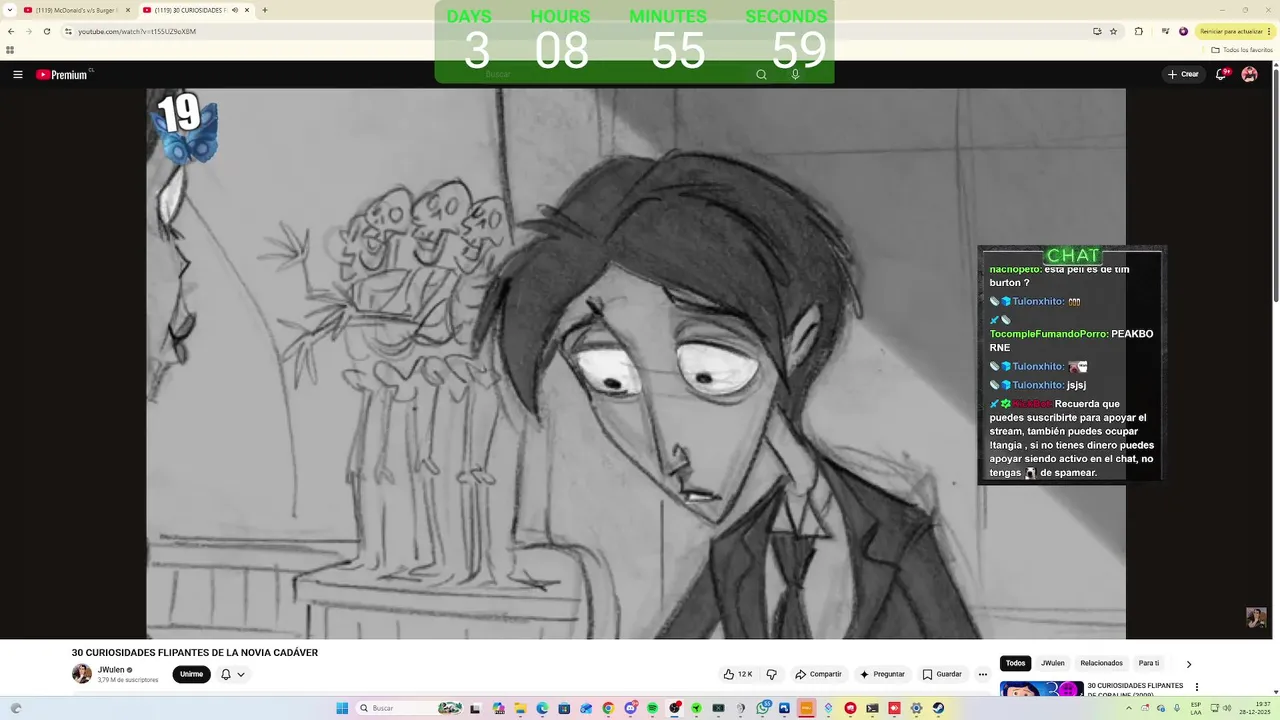The height and width of the screenshot is (720, 1280).
Task: Dislike the video with thumbs down
Action: point(771,674)
